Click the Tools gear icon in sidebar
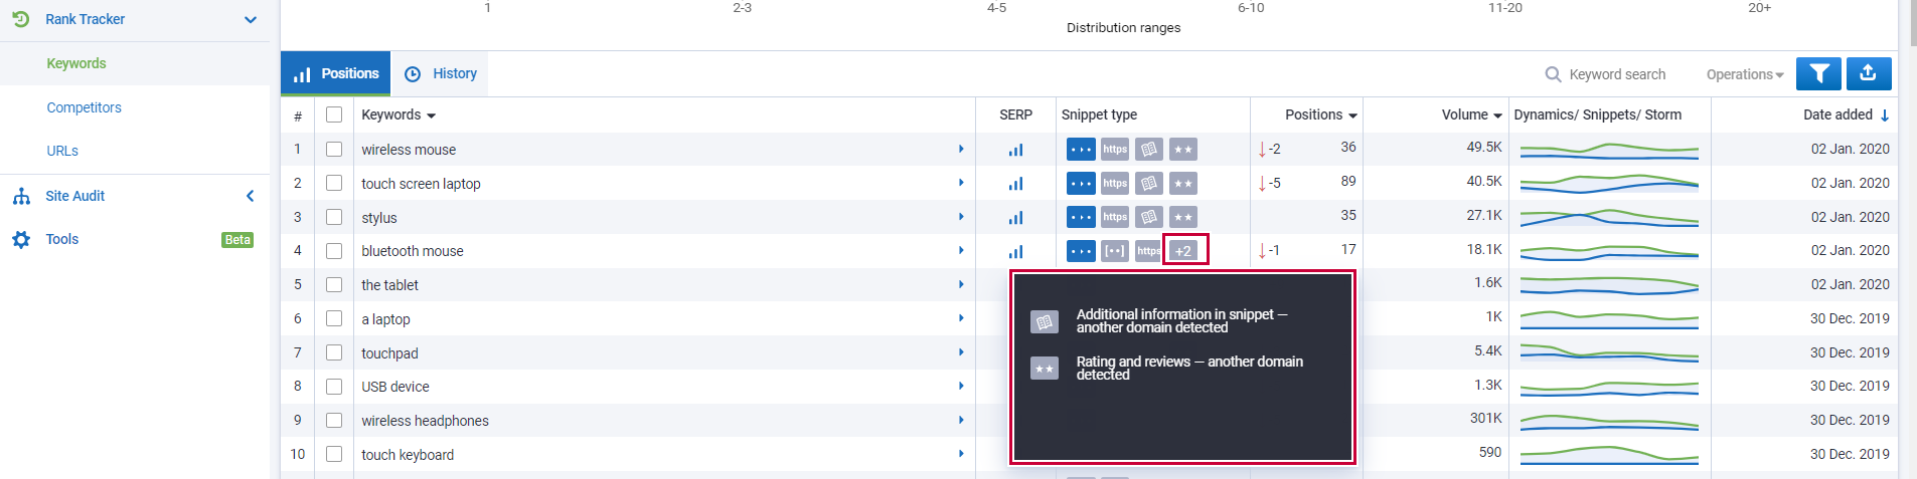Screen dimensions: 1917x479 pyautogui.click(x=21, y=239)
